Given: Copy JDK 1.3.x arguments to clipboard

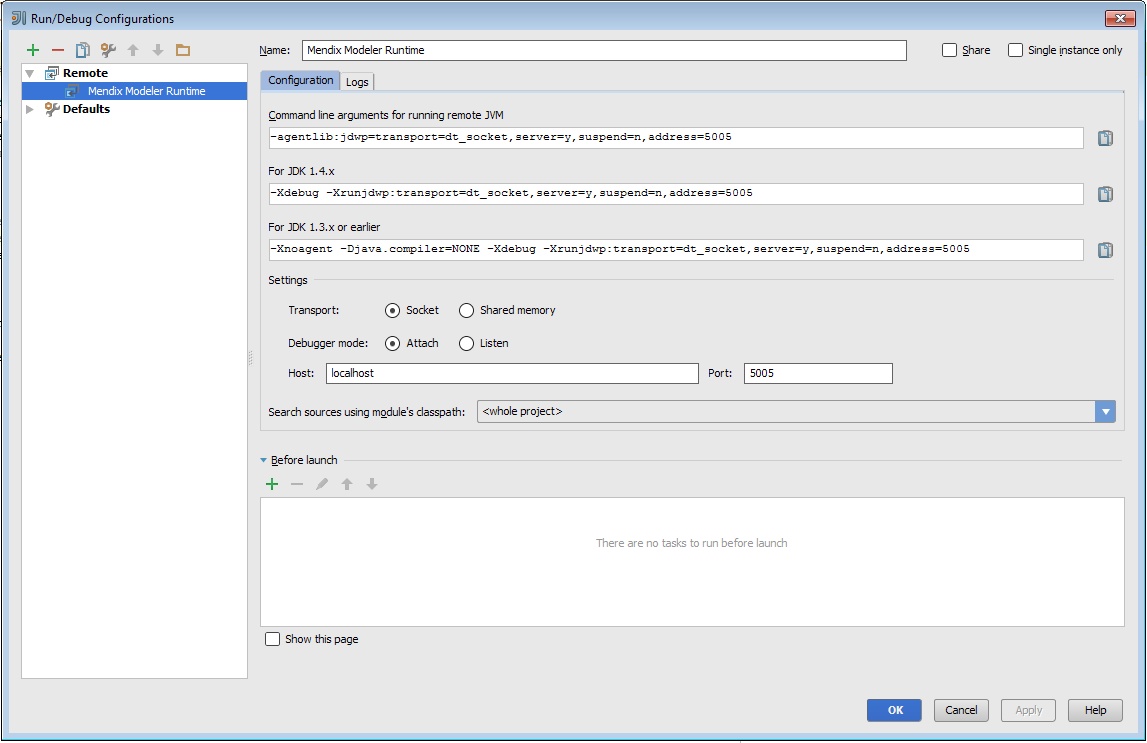Looking at the screenshot, I should [x=1105, y=250].
